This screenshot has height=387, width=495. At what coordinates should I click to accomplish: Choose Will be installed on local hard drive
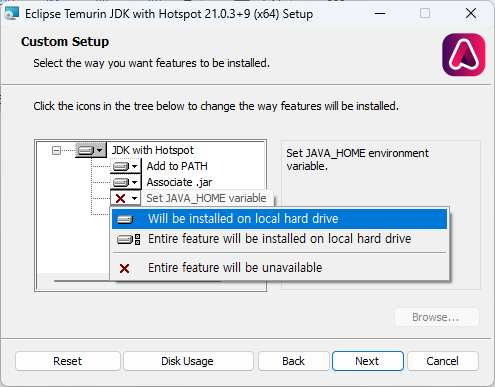(279, 219)
